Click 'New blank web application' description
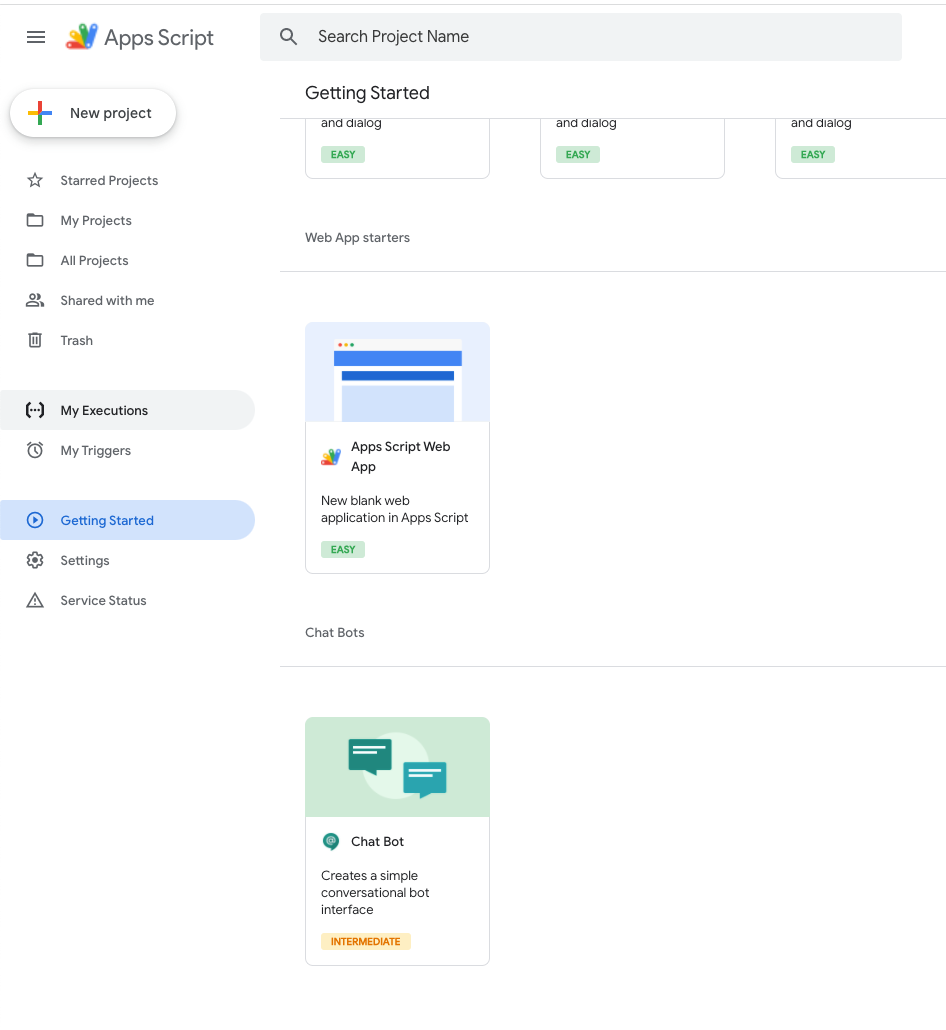This screenshot has height=1030, width=946. [394, 509]
